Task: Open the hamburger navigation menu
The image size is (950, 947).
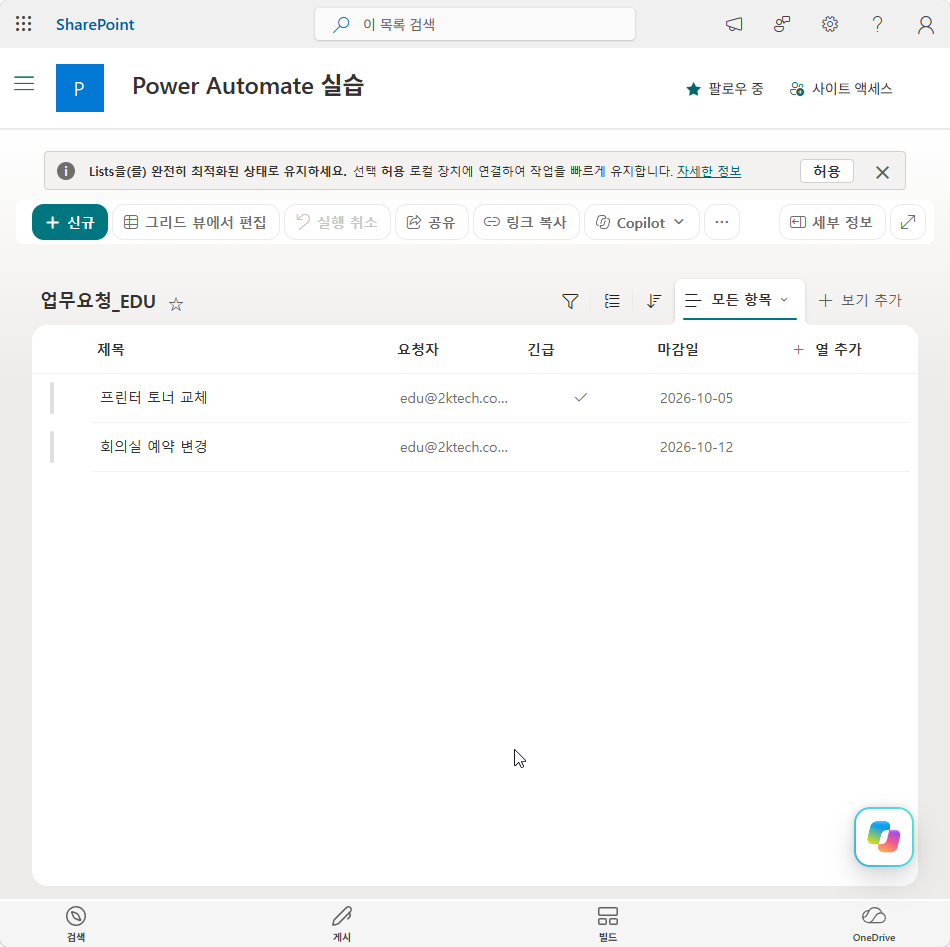Action: click(24, 83)
